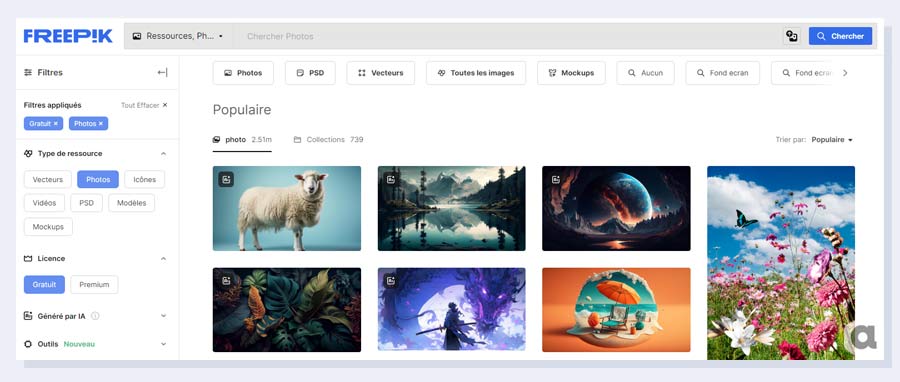Select the Modèles resource type

pyautogui.click(x=131, y=203)
